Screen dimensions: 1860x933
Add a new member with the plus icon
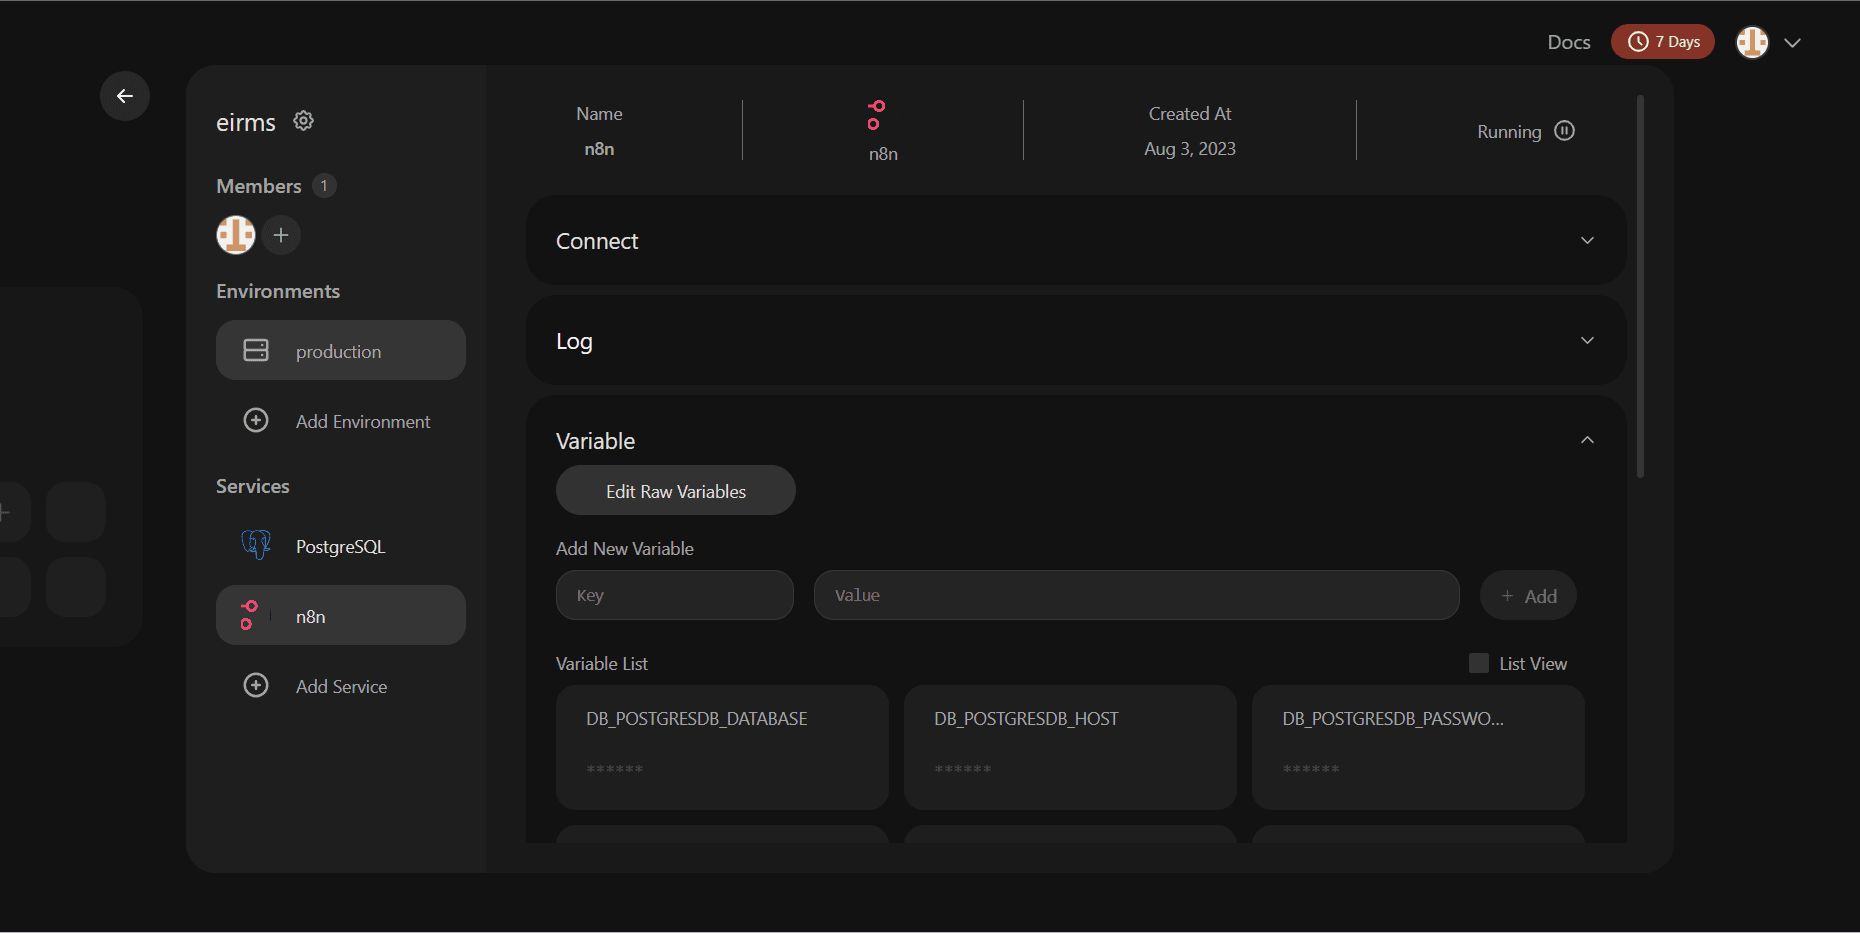click(x=281, y=235)
